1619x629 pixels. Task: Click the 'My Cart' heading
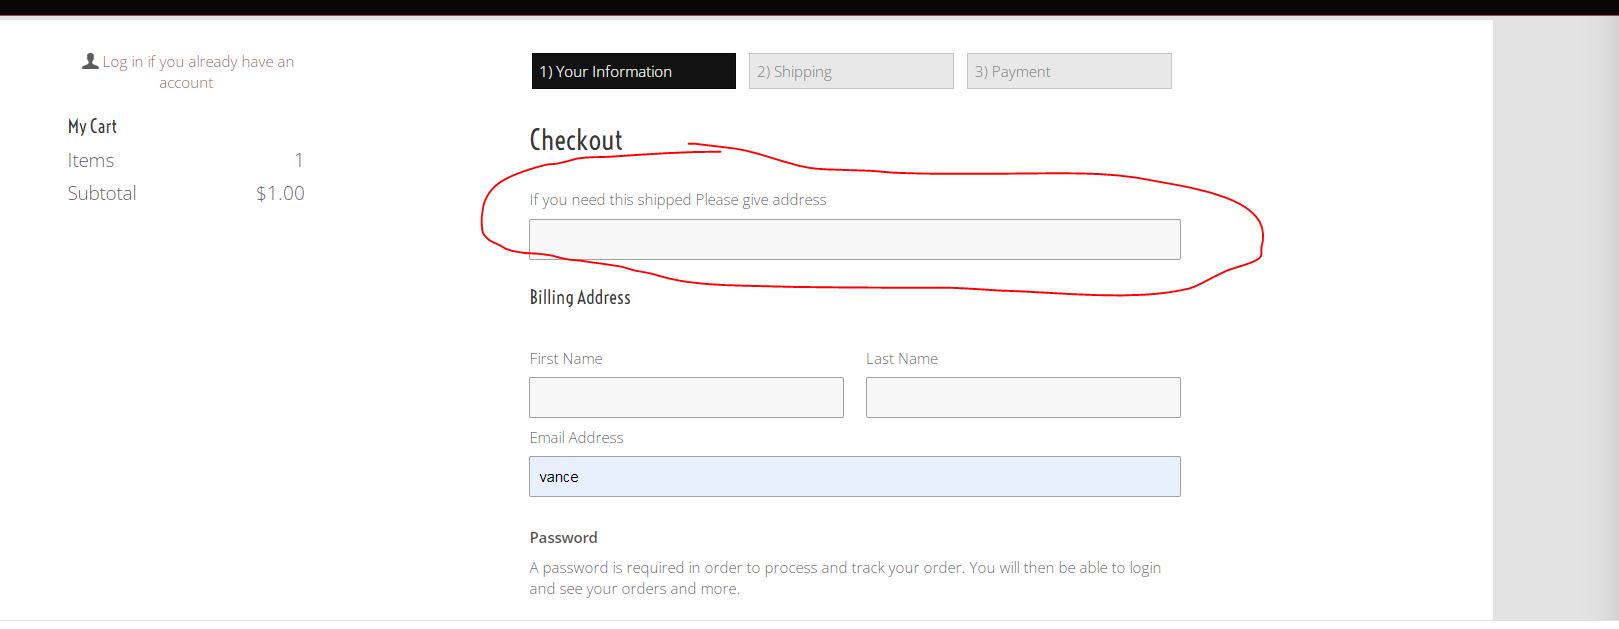click(x=92, y=126)
